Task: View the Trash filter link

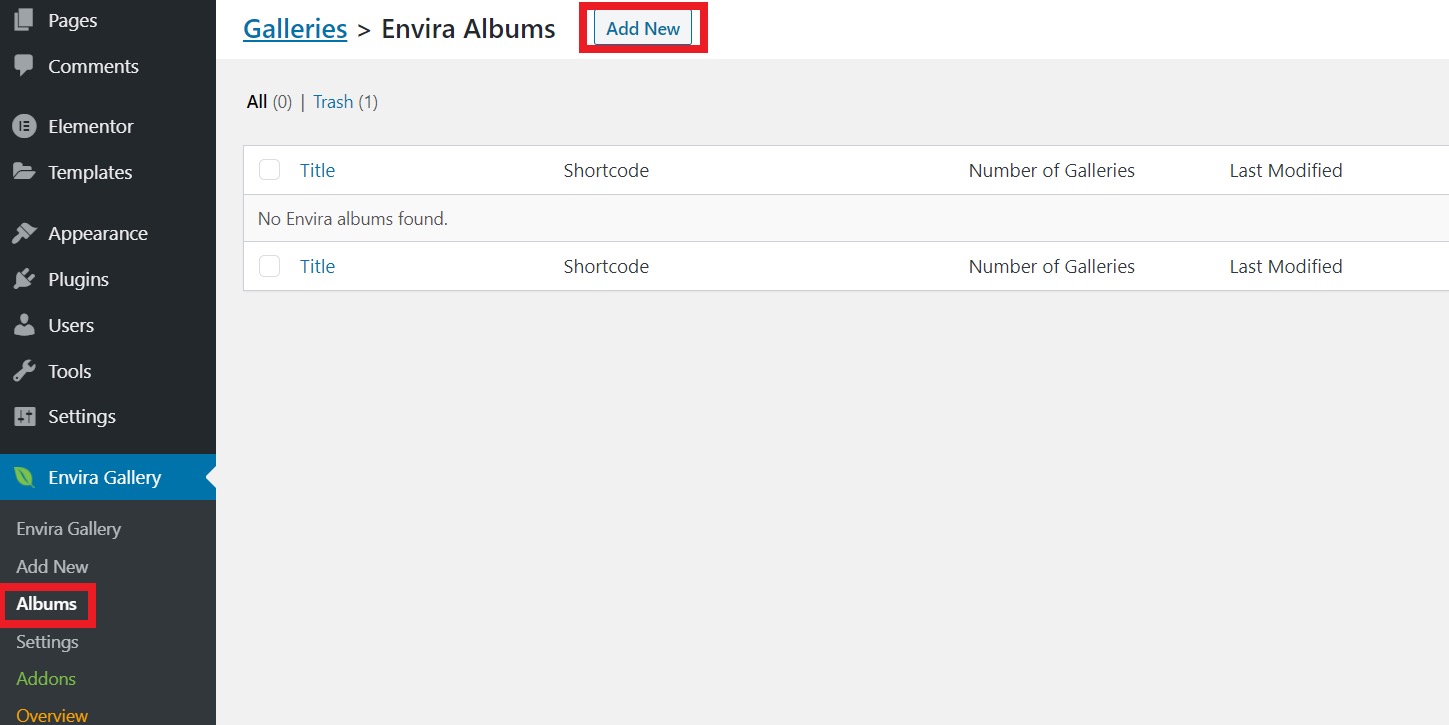Action: point(333,102)
